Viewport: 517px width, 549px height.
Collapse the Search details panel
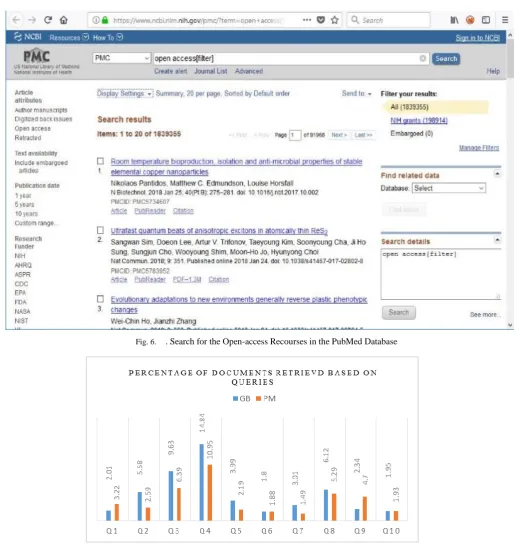click(x=497, y=240)
